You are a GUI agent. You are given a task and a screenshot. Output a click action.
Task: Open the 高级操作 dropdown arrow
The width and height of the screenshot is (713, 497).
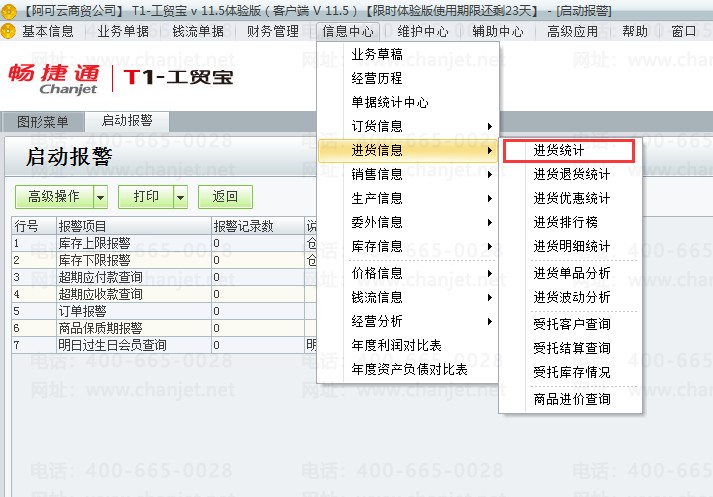pyautogui.click(x=101, y=197)
